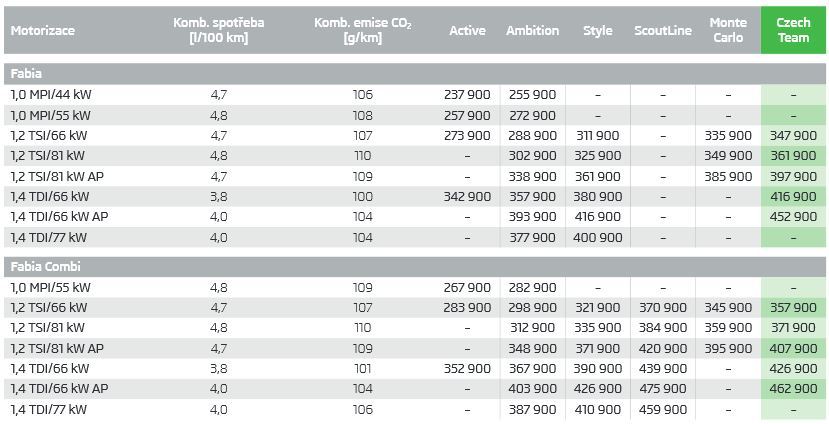Click the 1,0 MPI/44 kW engine label

tap(50, 94)
